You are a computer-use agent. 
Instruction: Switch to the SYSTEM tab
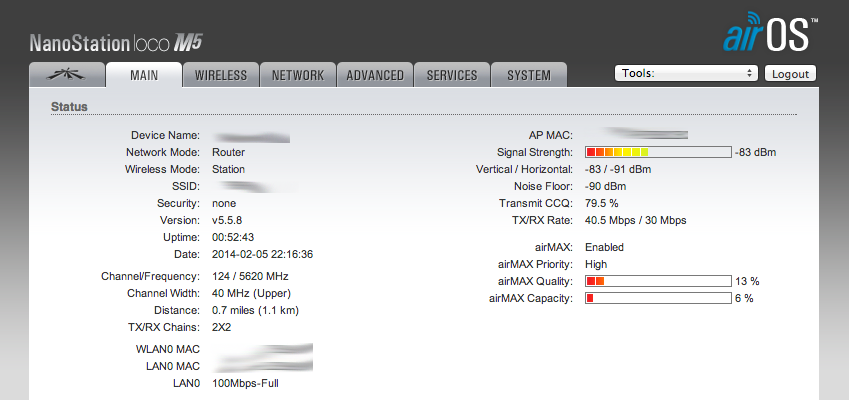pyautogui.click(x=529, y=75)
